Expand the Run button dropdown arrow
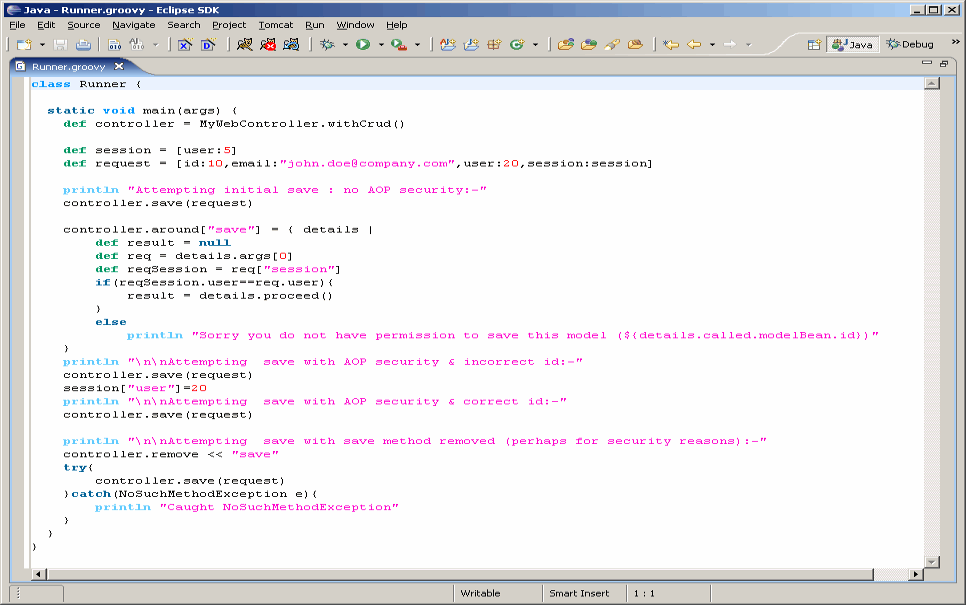The image size is (966, 605). 381,45
